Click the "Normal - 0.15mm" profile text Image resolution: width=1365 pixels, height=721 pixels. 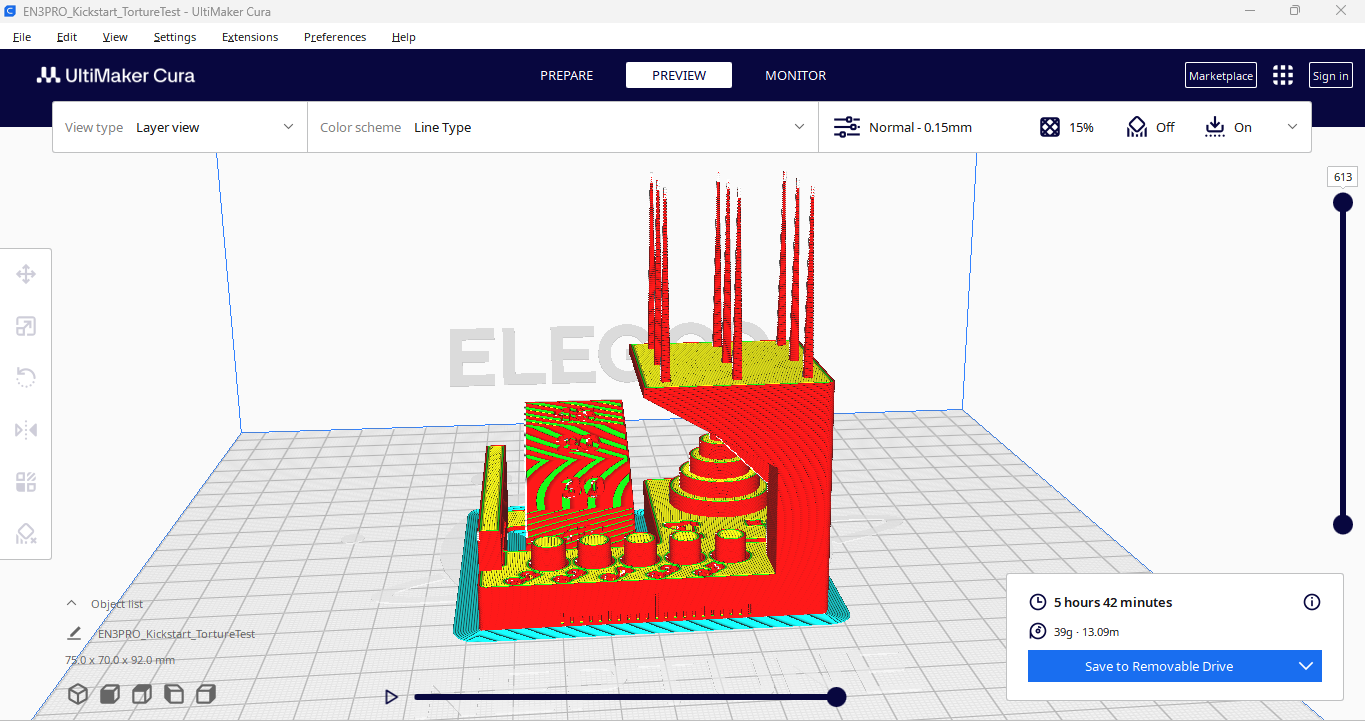920,127
